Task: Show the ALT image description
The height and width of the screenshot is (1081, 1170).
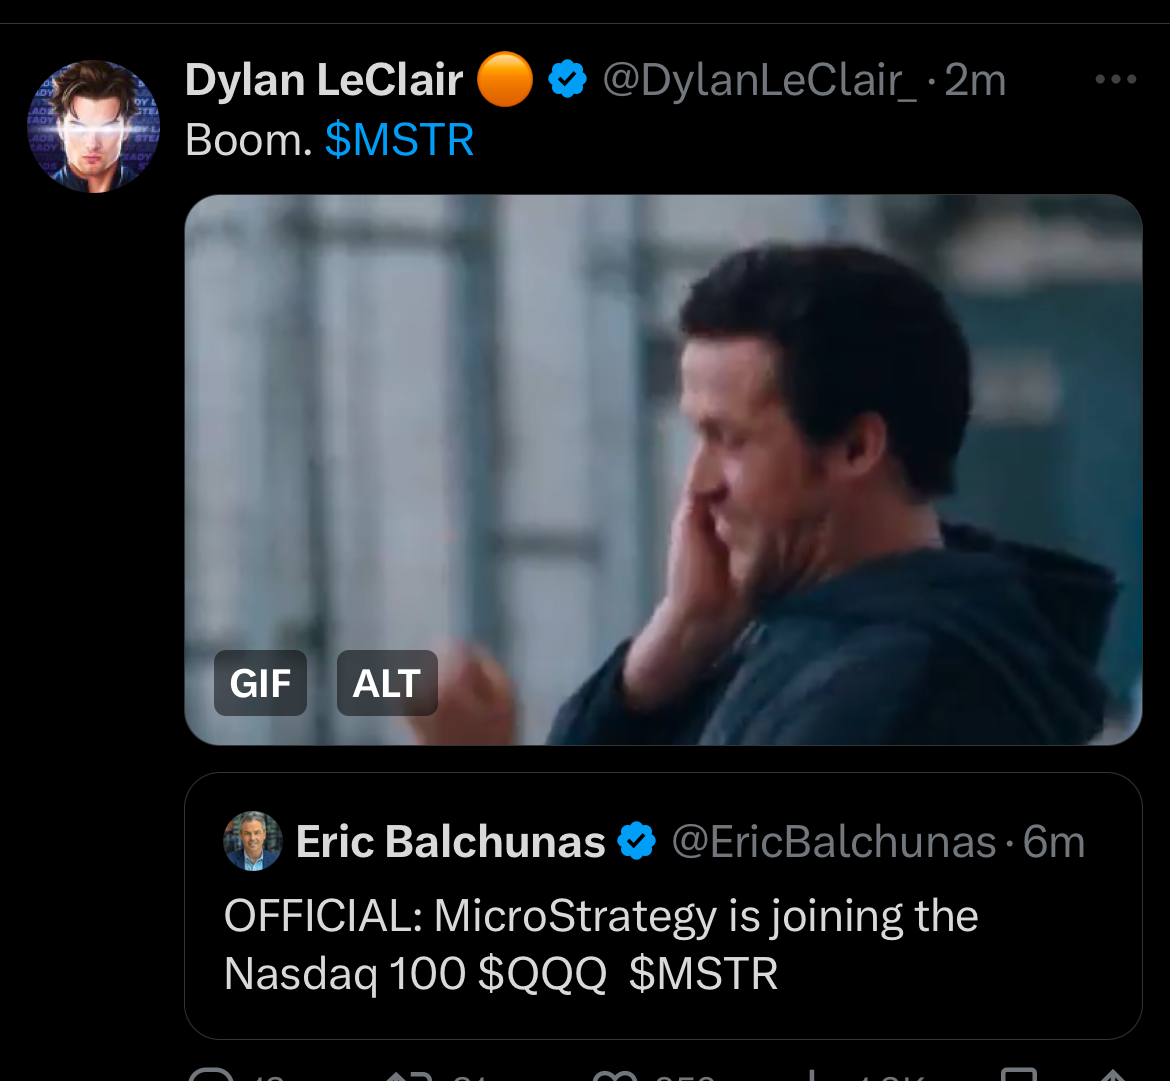Action: point(387,683)
